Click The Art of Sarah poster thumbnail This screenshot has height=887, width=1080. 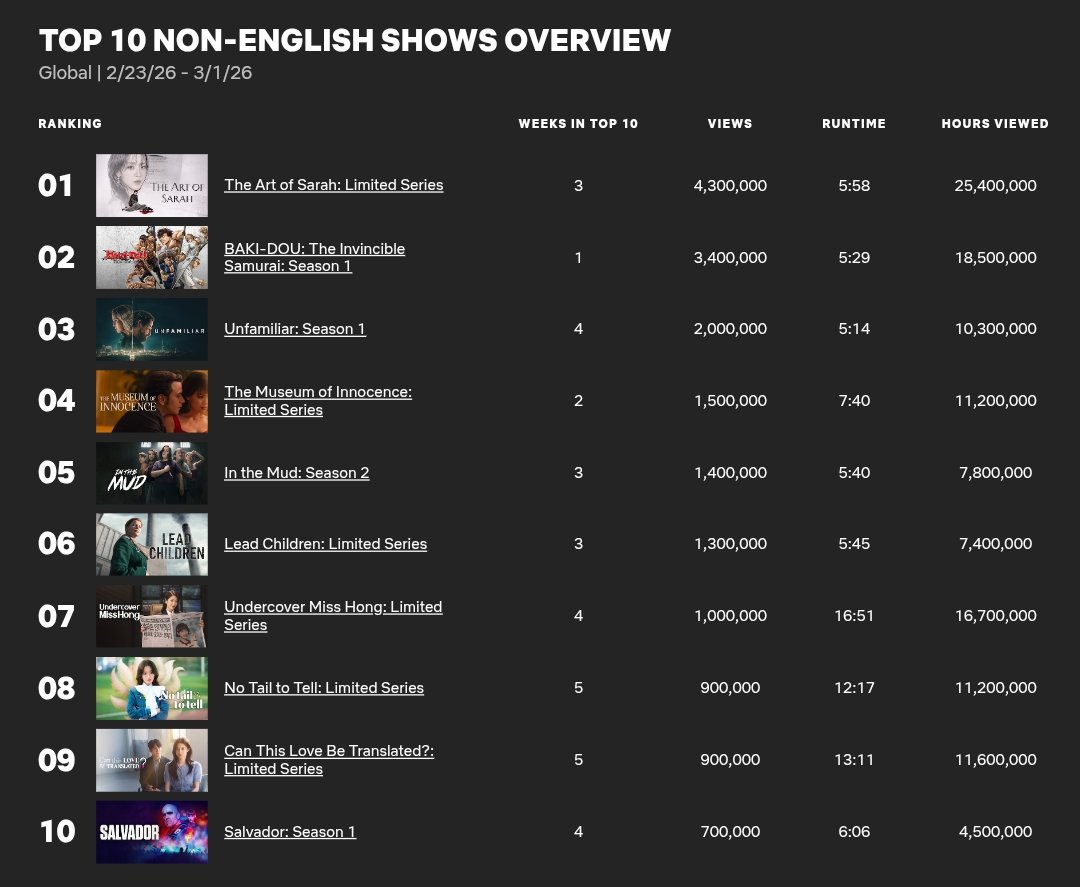(152, 185)
